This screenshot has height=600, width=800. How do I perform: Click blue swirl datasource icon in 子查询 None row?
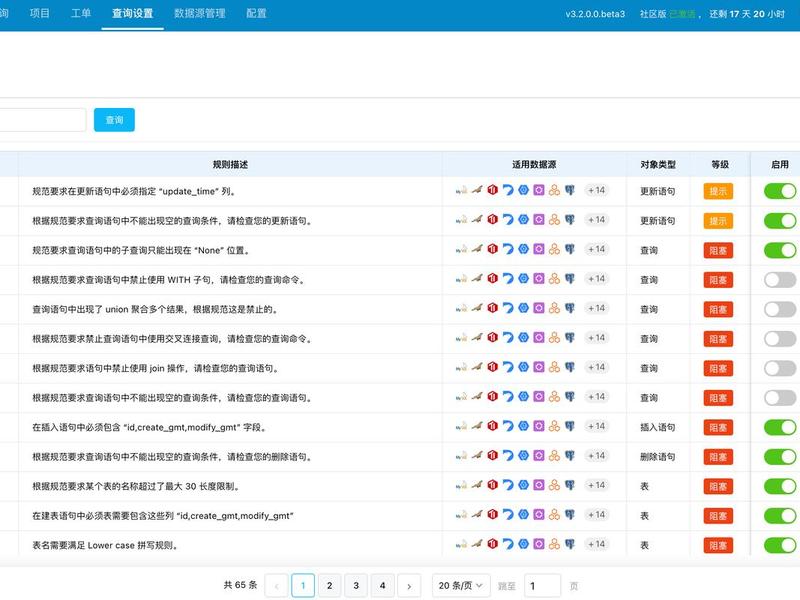(508, 249)
